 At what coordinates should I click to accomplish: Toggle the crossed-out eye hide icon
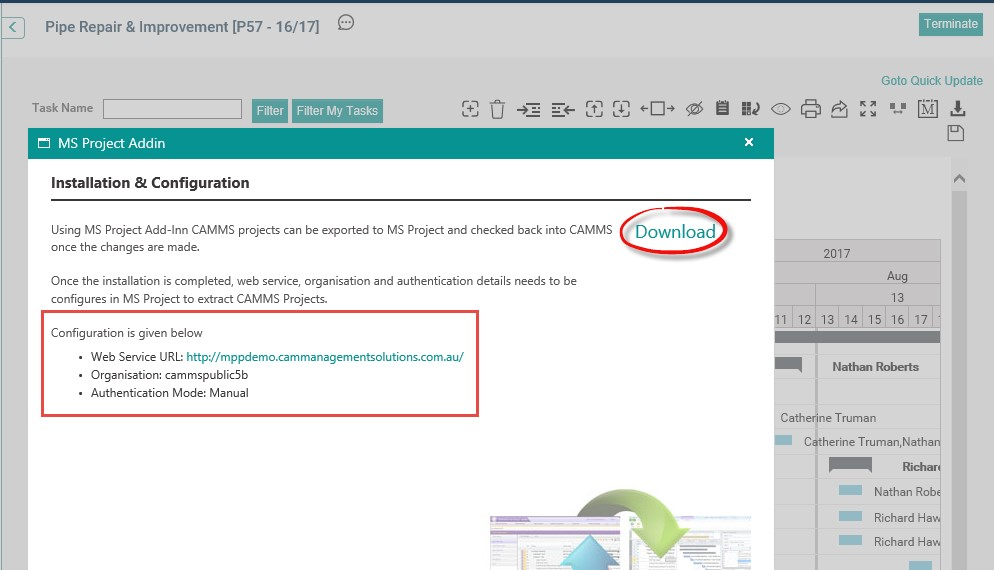694,109
